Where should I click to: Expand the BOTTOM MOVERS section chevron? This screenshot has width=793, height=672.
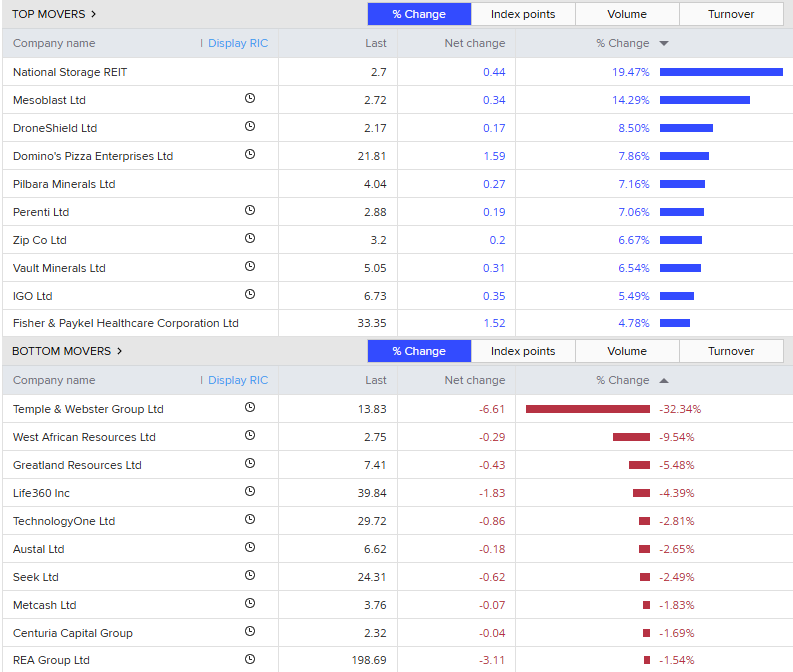tap(120, 351)
